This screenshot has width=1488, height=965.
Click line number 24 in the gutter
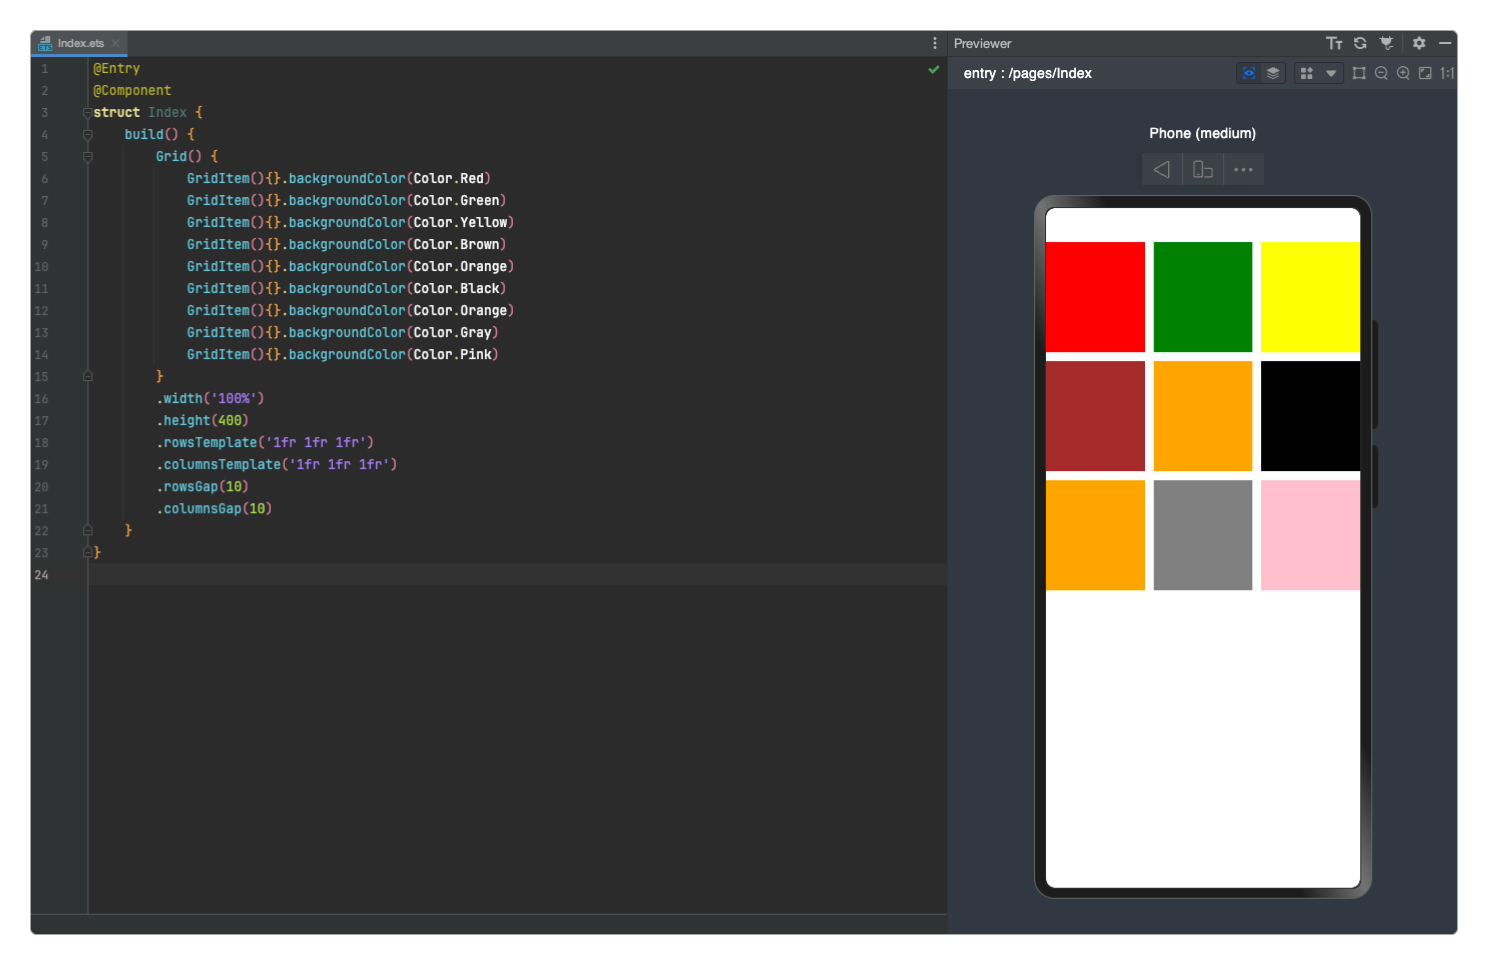(x=41, y=575)
